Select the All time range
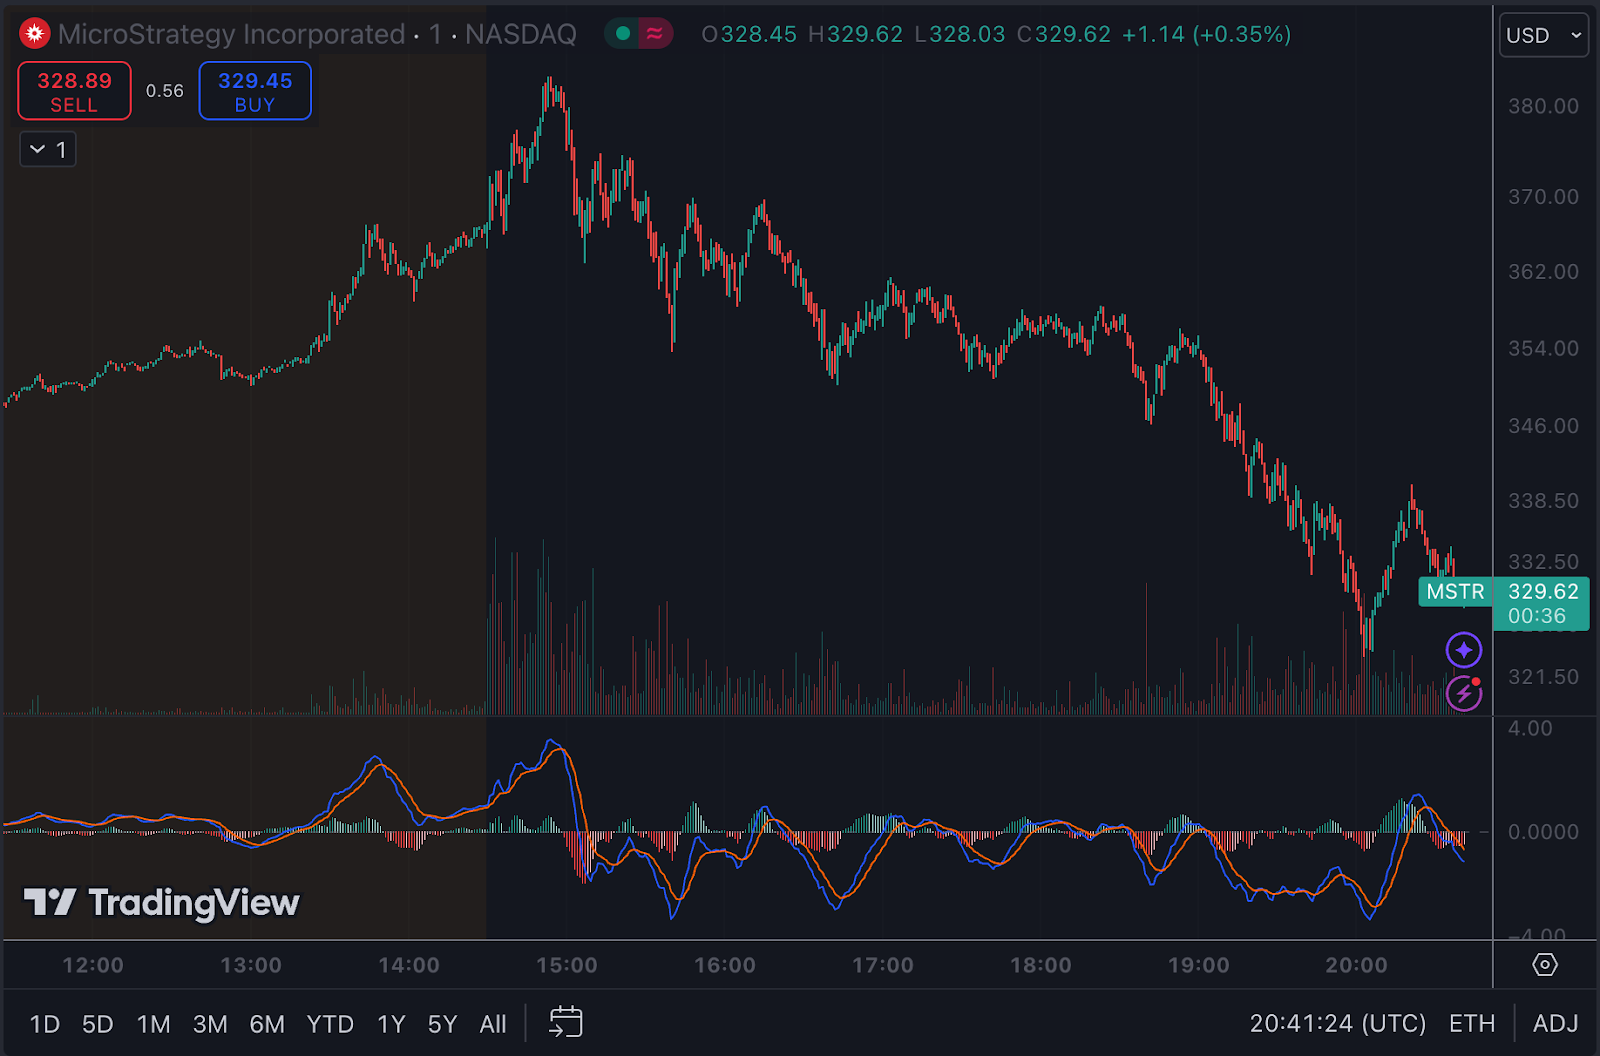The image size is (1600, 1056). pyautogui.click(x=493, y=1024)
